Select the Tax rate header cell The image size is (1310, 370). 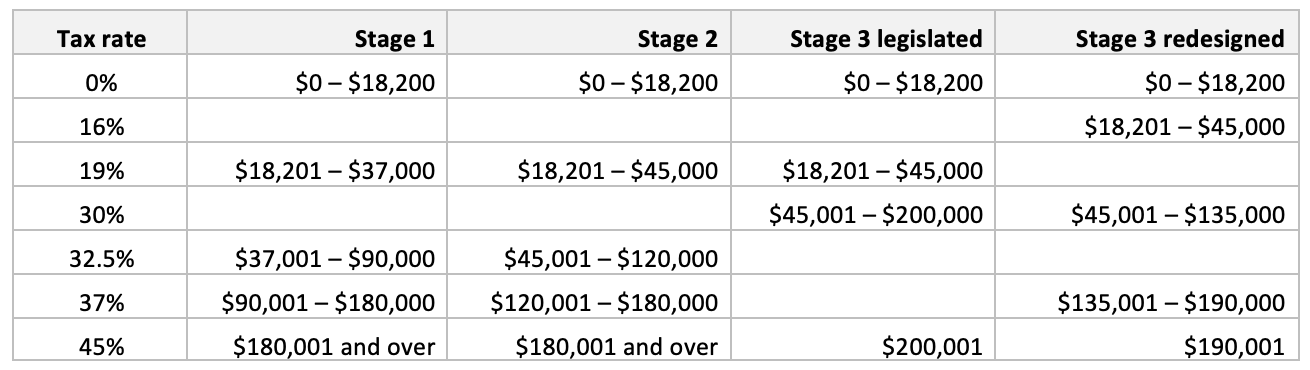coord(101,39)
